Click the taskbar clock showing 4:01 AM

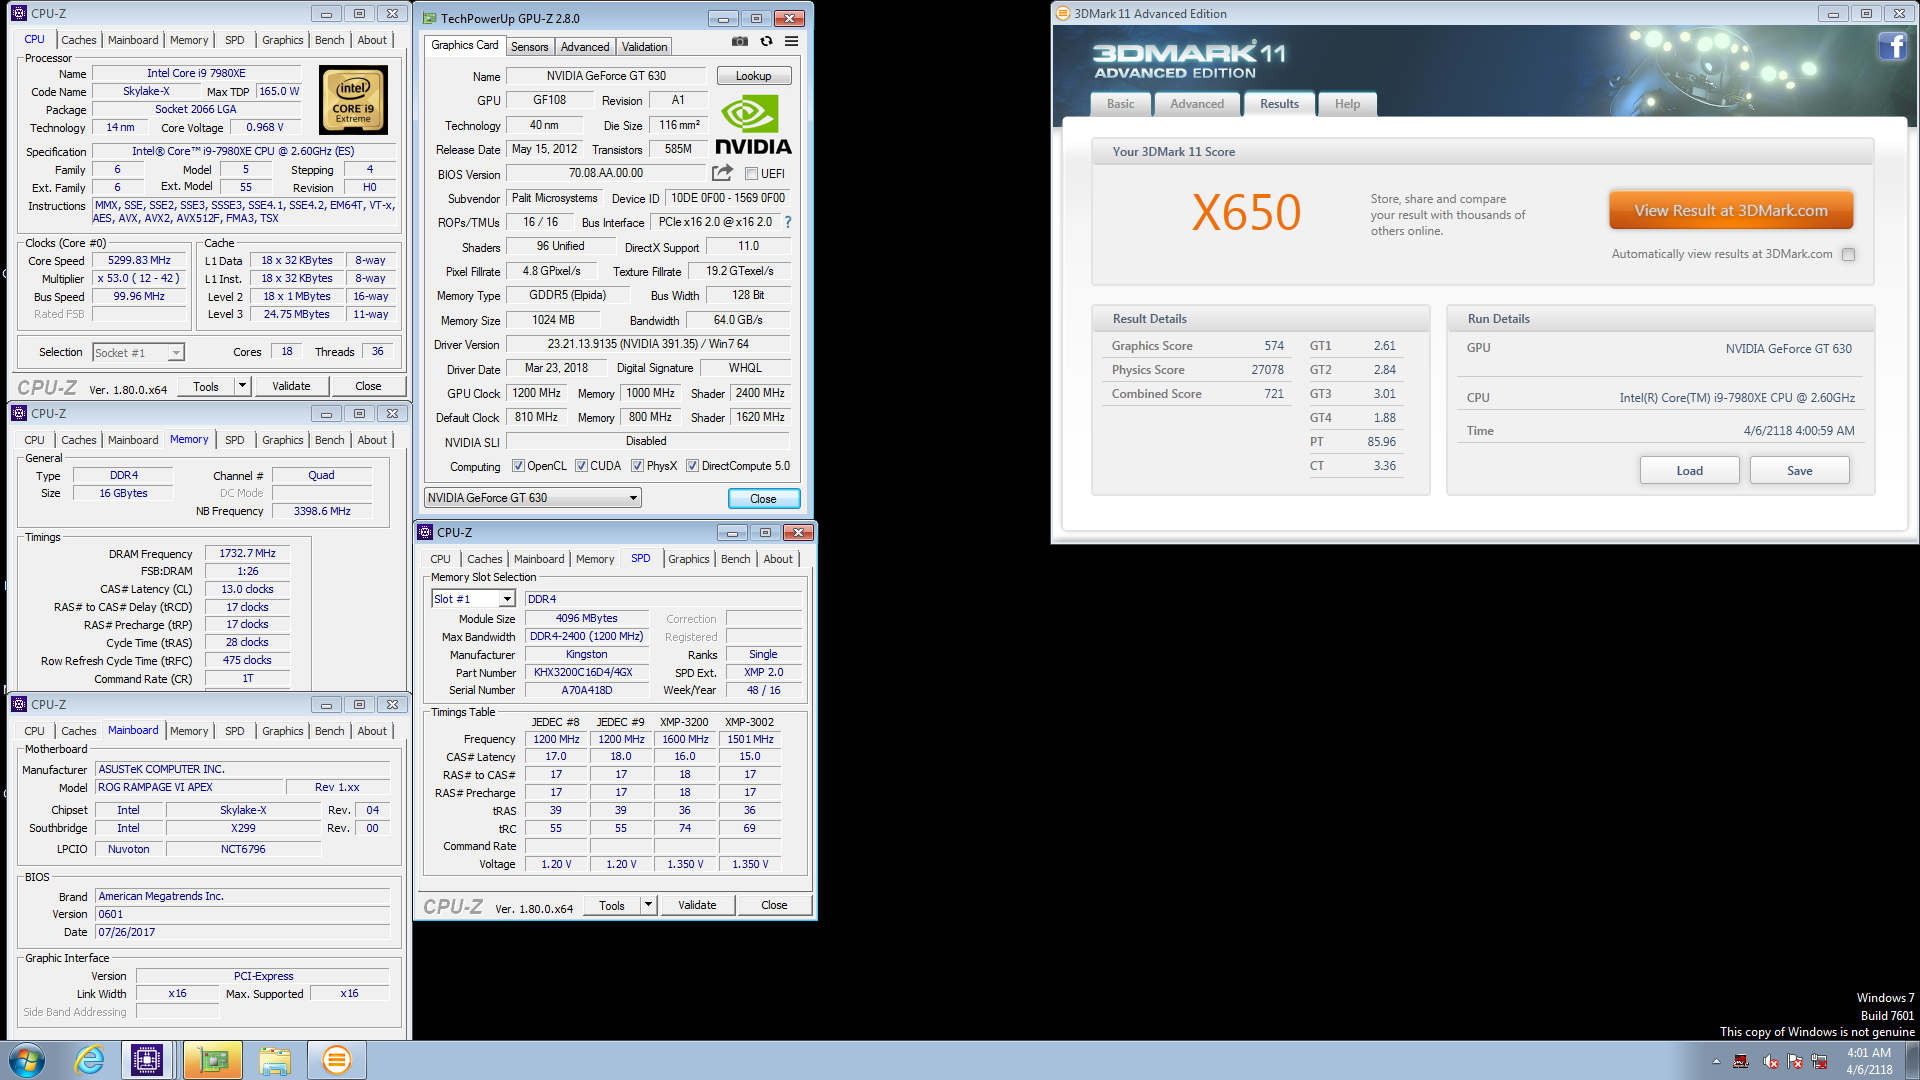point(1869,1061)
